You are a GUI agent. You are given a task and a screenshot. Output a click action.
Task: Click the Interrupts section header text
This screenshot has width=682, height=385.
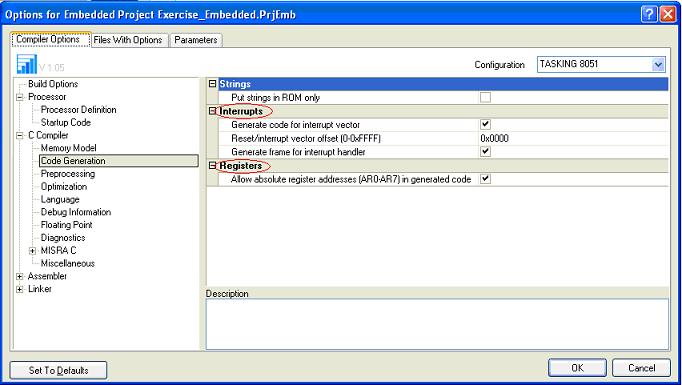[241, 111]
